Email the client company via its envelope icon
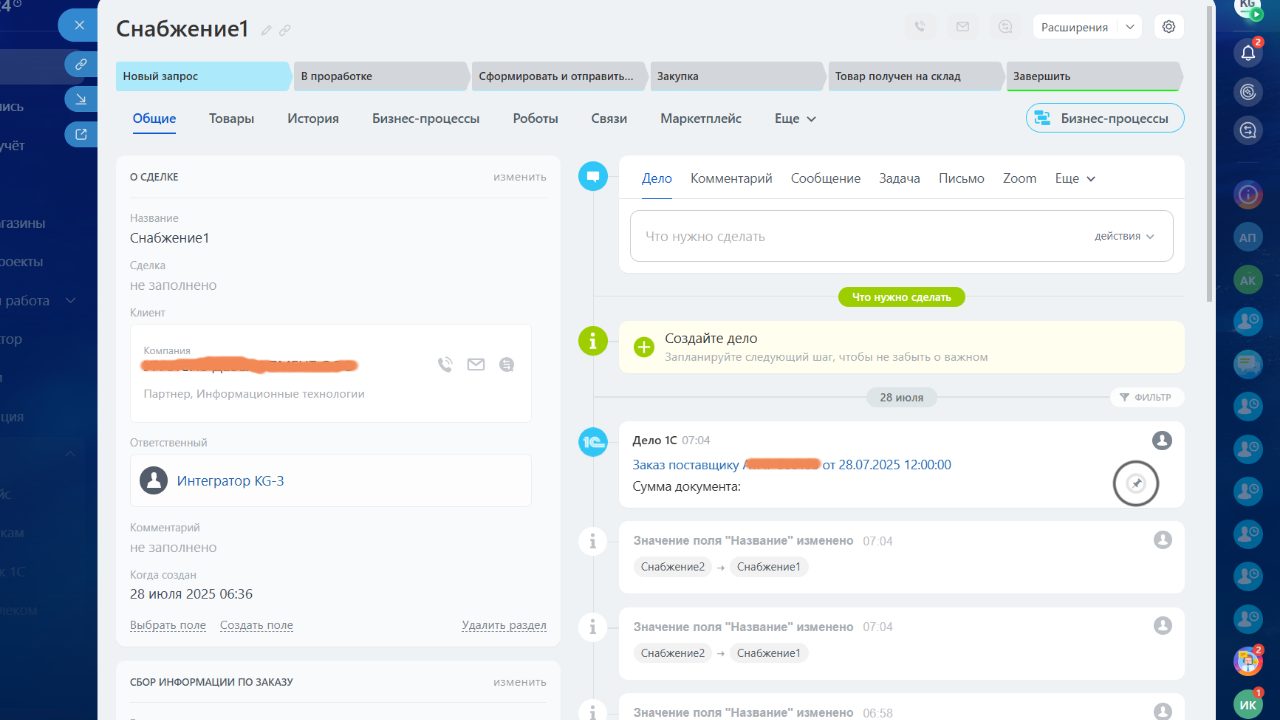This screenshot has width=1280, height=720. coord(476,365)
